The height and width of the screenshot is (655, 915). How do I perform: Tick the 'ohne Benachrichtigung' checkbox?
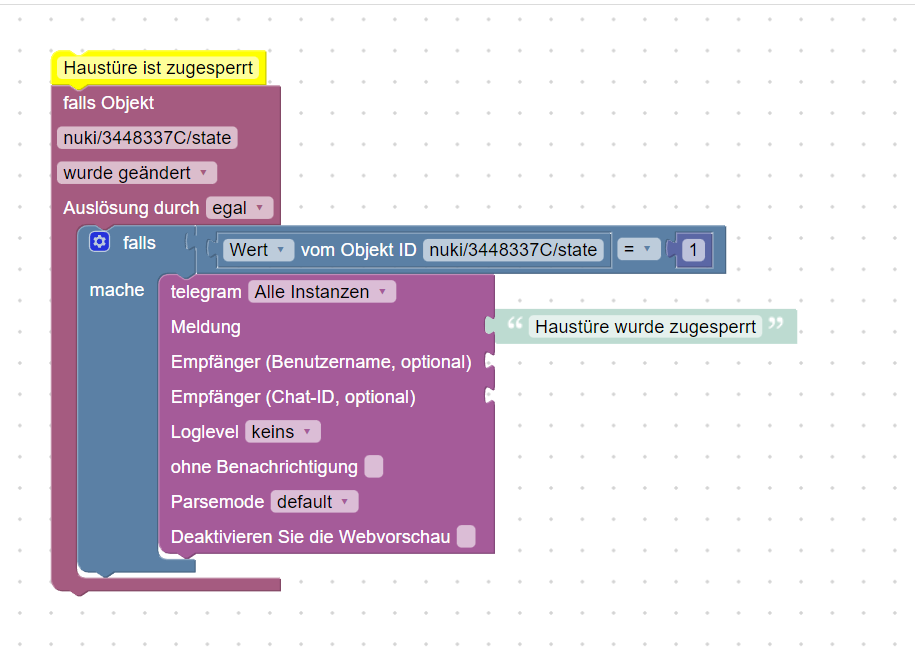pos(373,467)
